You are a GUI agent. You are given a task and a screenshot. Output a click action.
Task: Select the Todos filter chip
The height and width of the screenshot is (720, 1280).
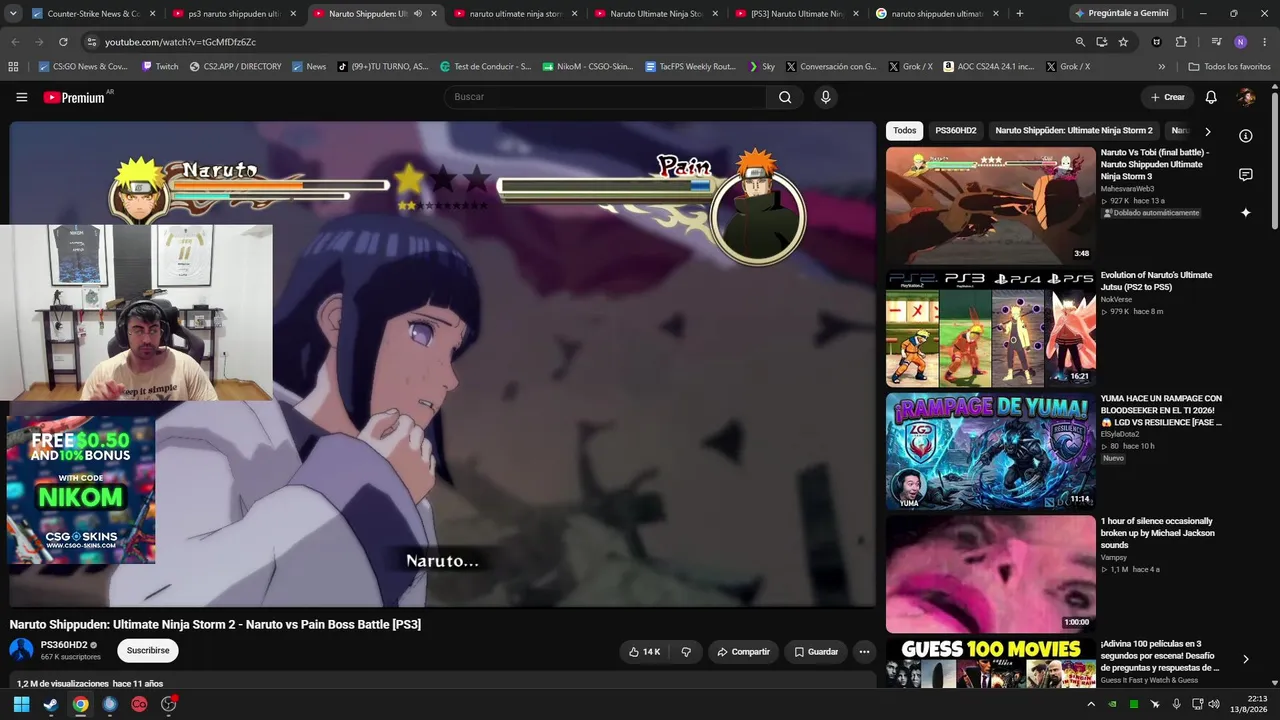[x=905, y=131]
